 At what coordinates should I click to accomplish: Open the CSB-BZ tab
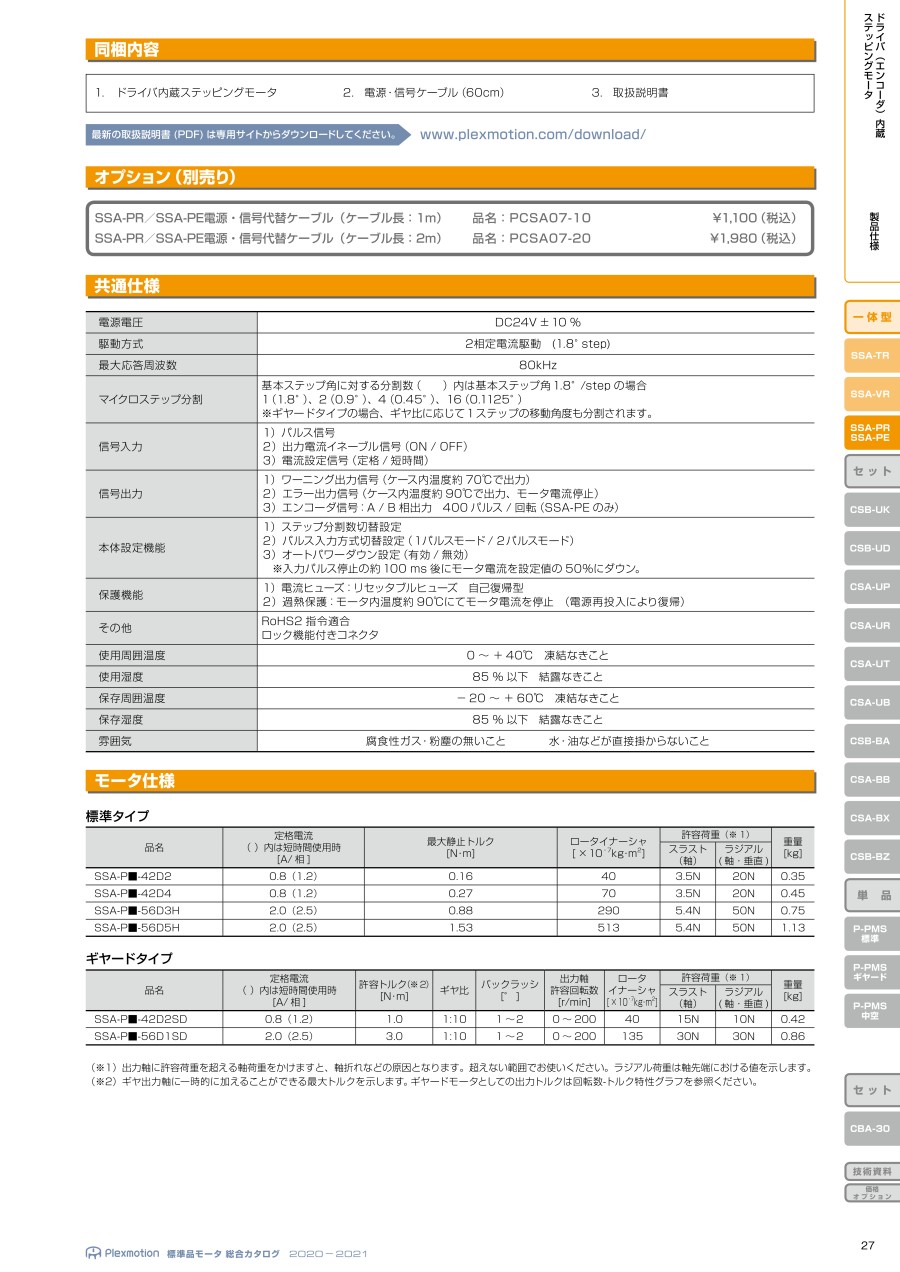coord(870,856)
